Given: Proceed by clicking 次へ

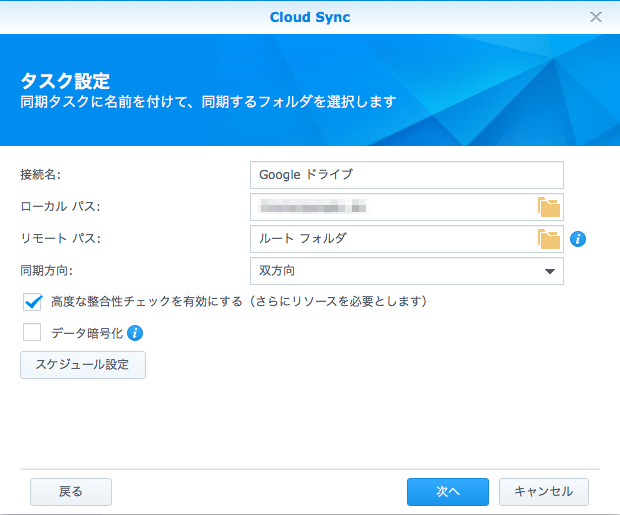Looking at the screenshot, I should tap(447, 491).
